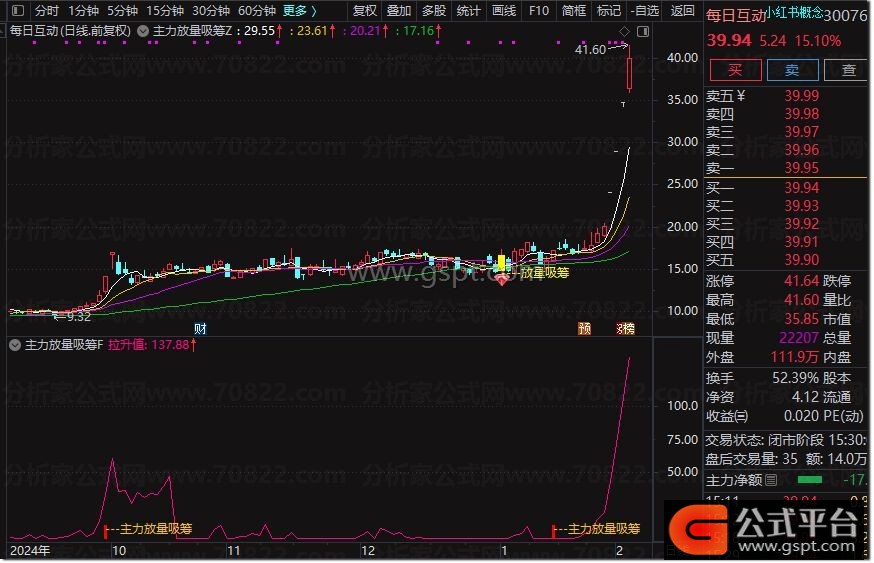Click the 主力净额 detail list icon
Screen dimensions: 874x563
tap(771, 480)
